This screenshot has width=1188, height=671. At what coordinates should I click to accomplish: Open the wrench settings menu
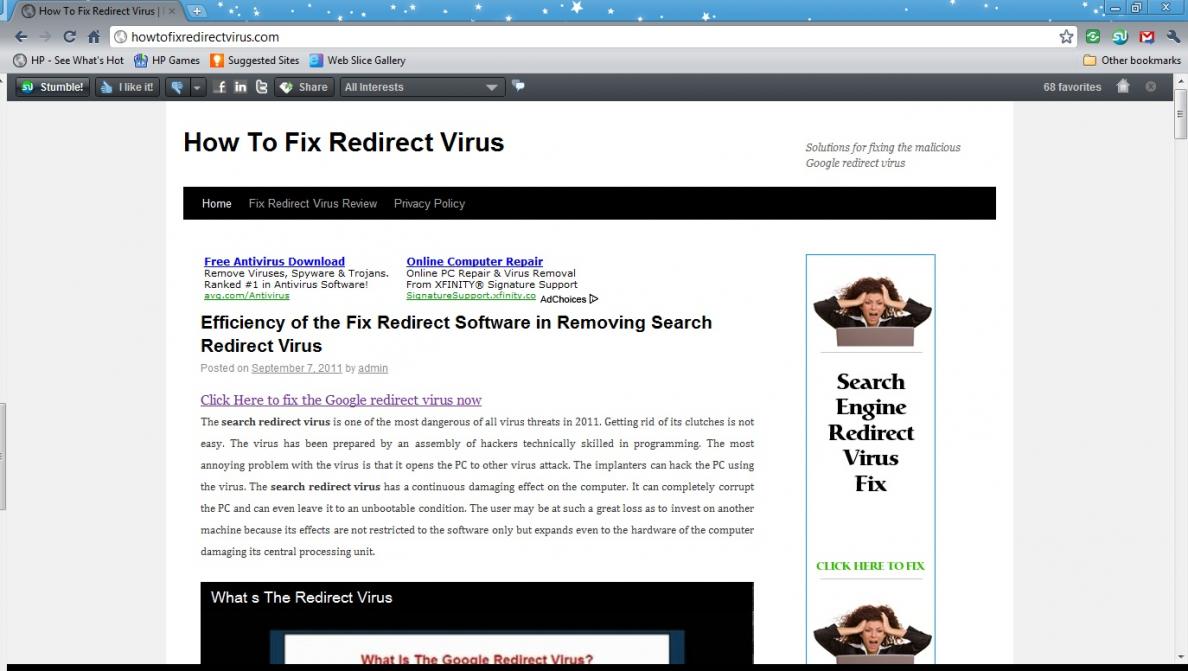1173,36
